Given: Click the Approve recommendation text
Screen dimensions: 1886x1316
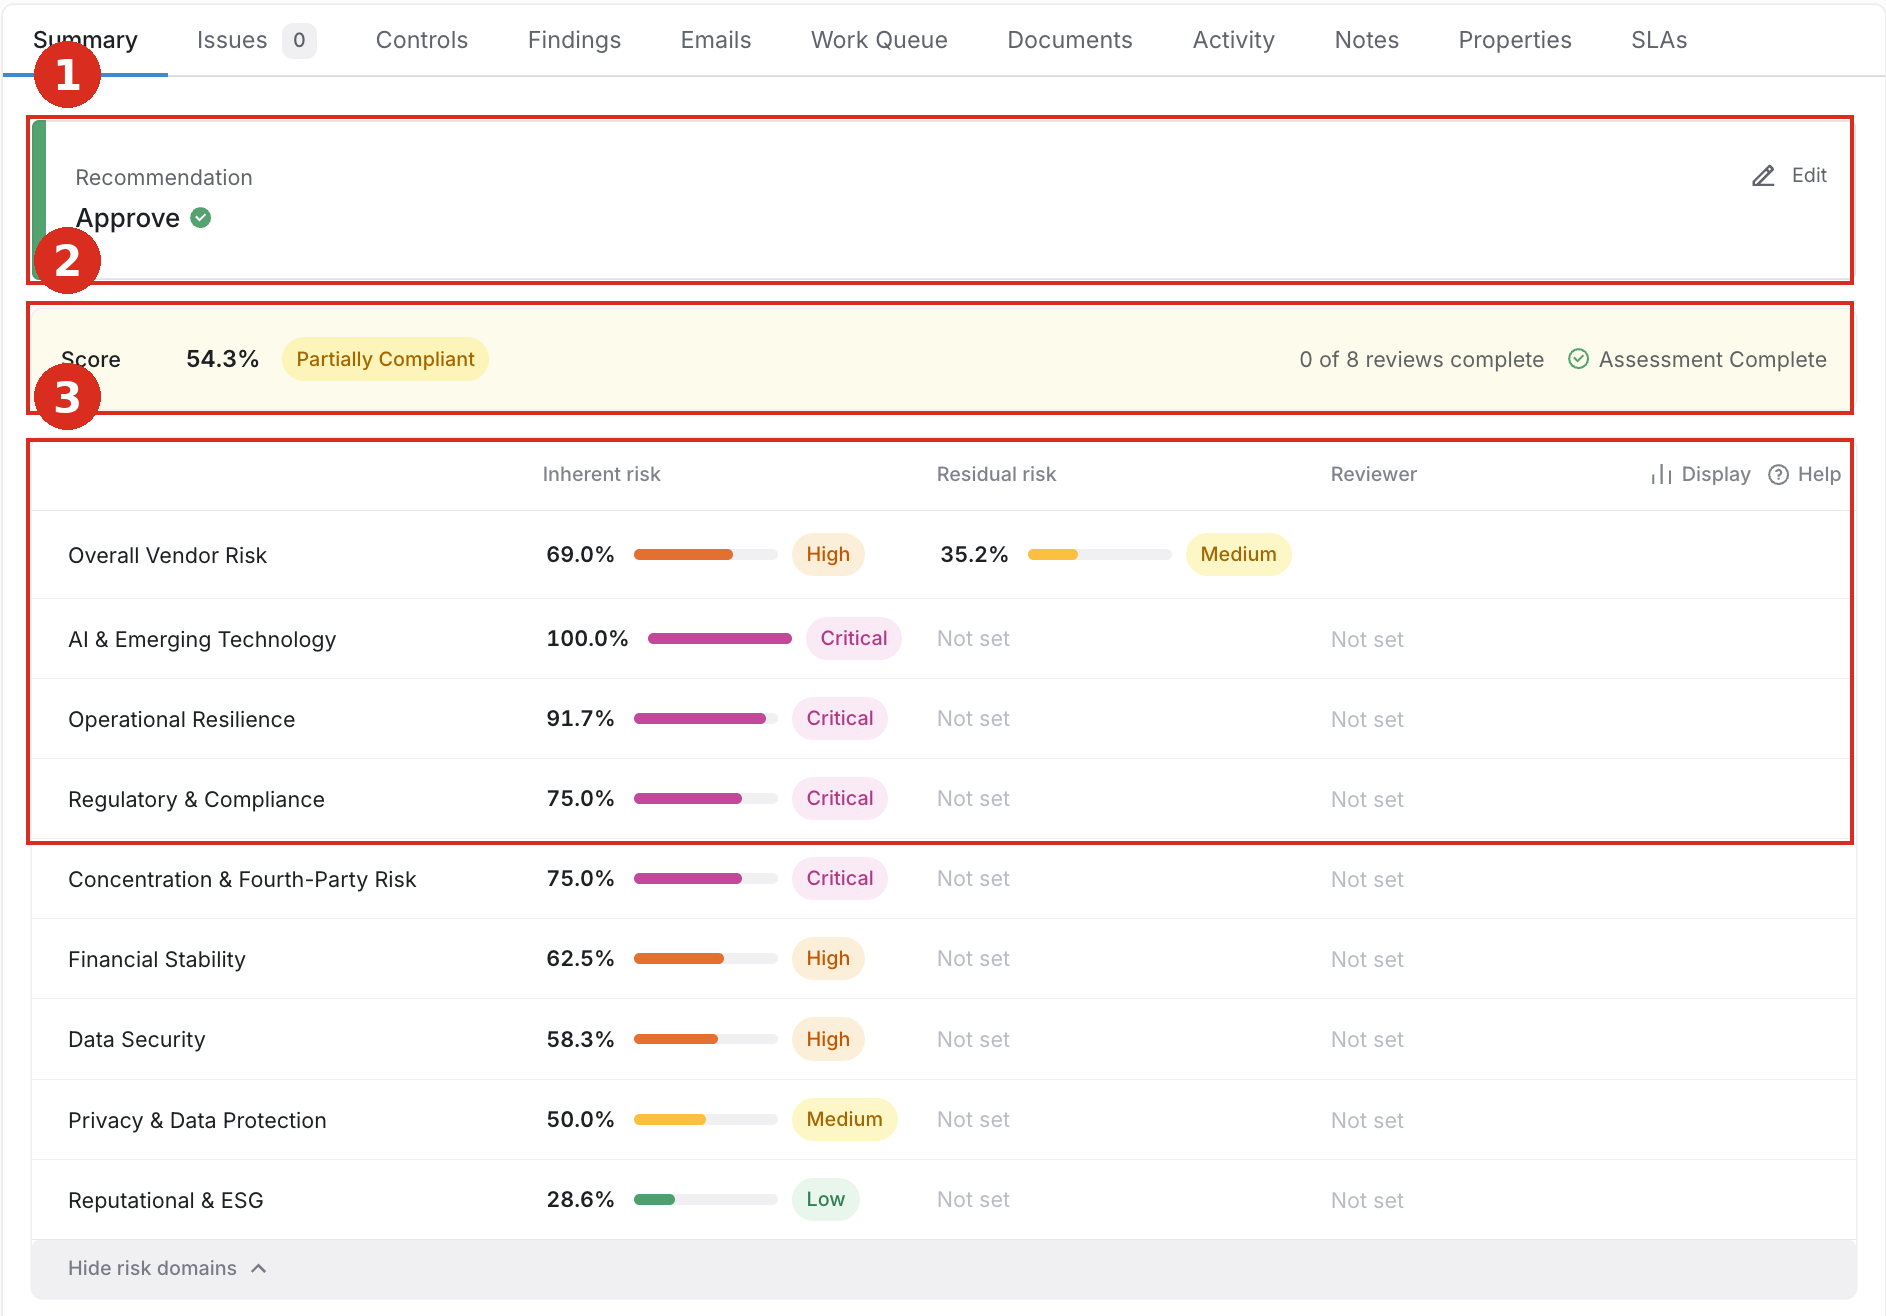Looking at the screenshot, I should [128, 218].
